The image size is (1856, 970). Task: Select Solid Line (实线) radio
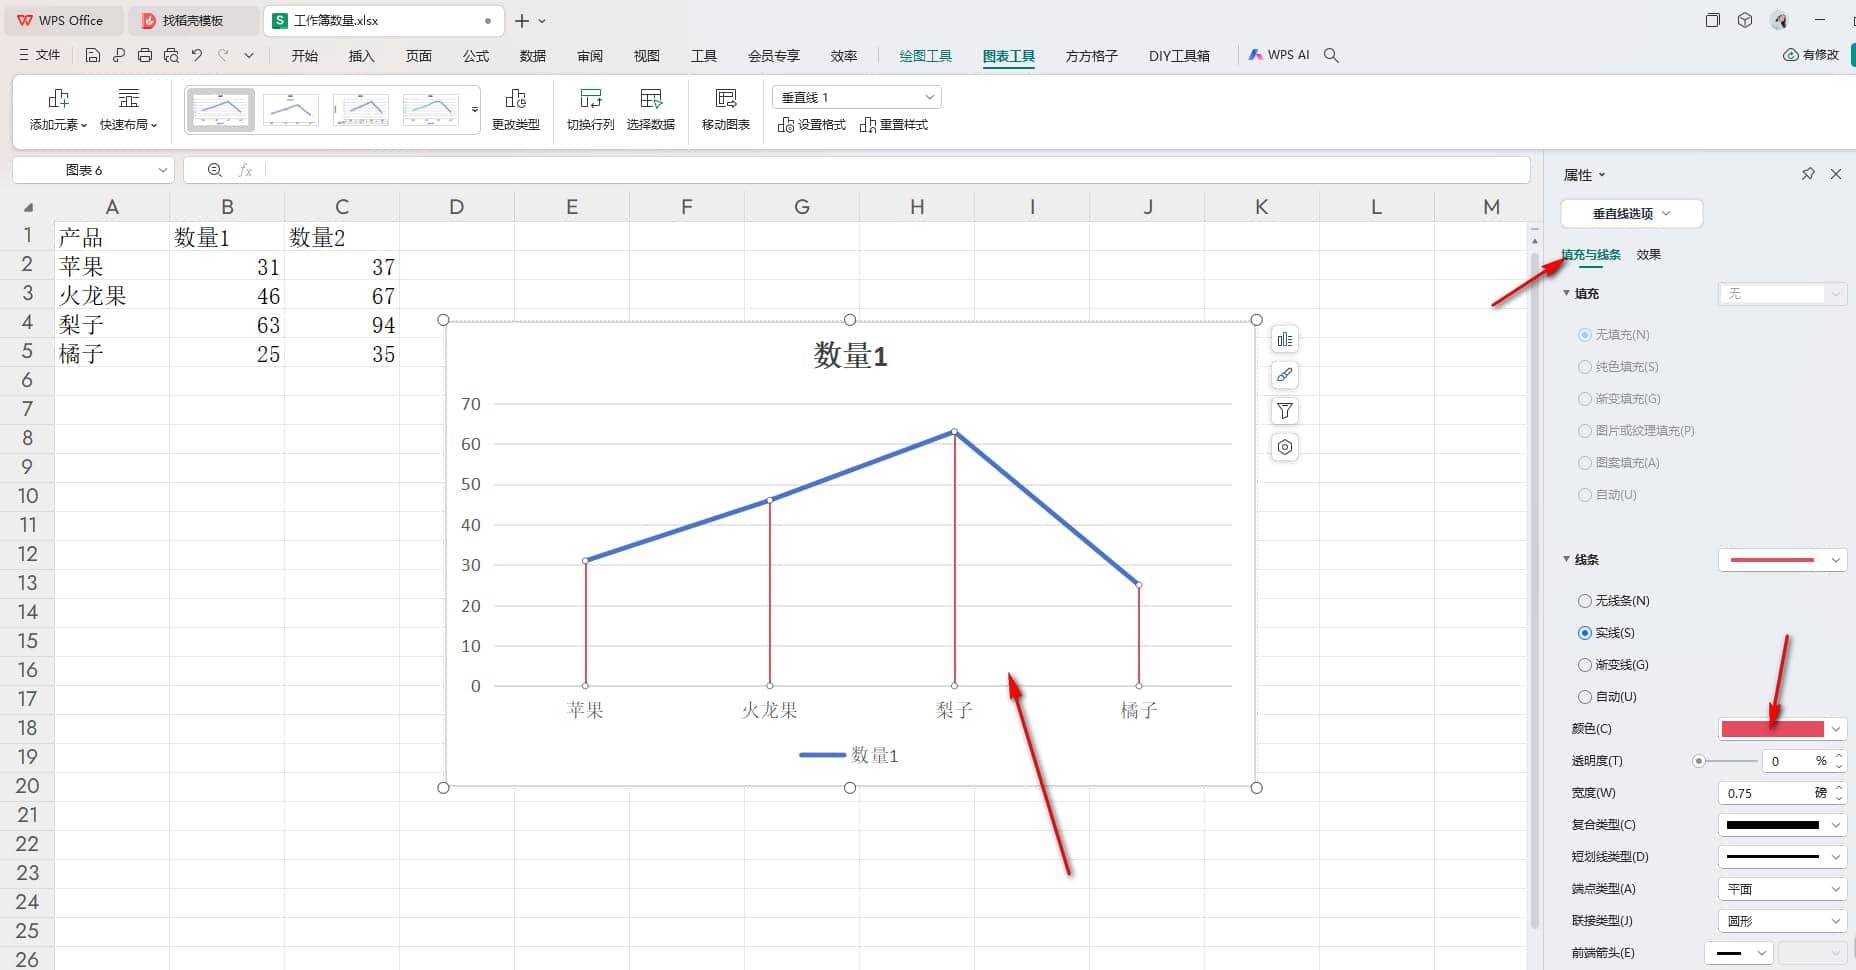pyautogui.click(x=1584, y=633)
